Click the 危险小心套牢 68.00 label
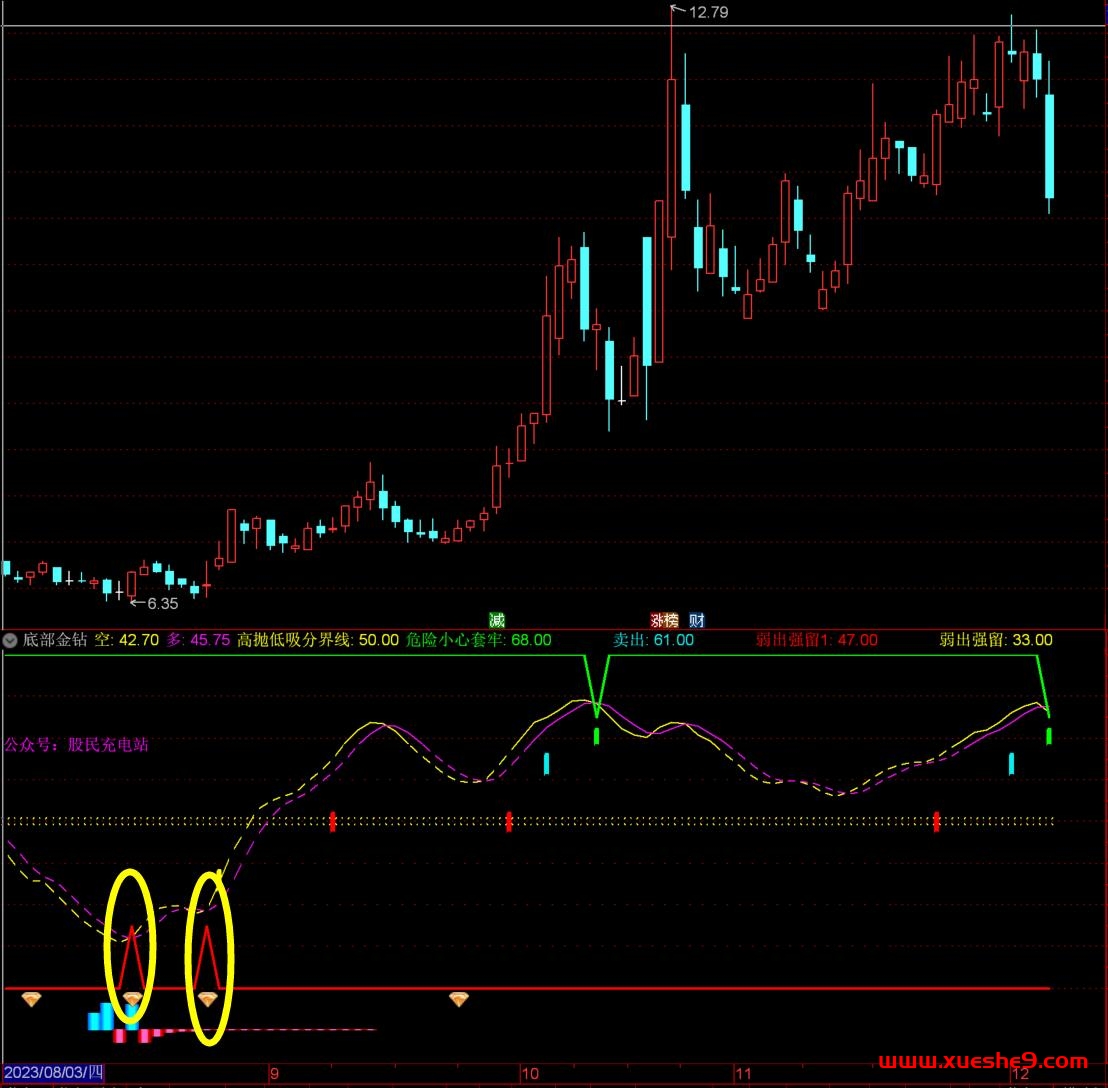 click(478, 640)
